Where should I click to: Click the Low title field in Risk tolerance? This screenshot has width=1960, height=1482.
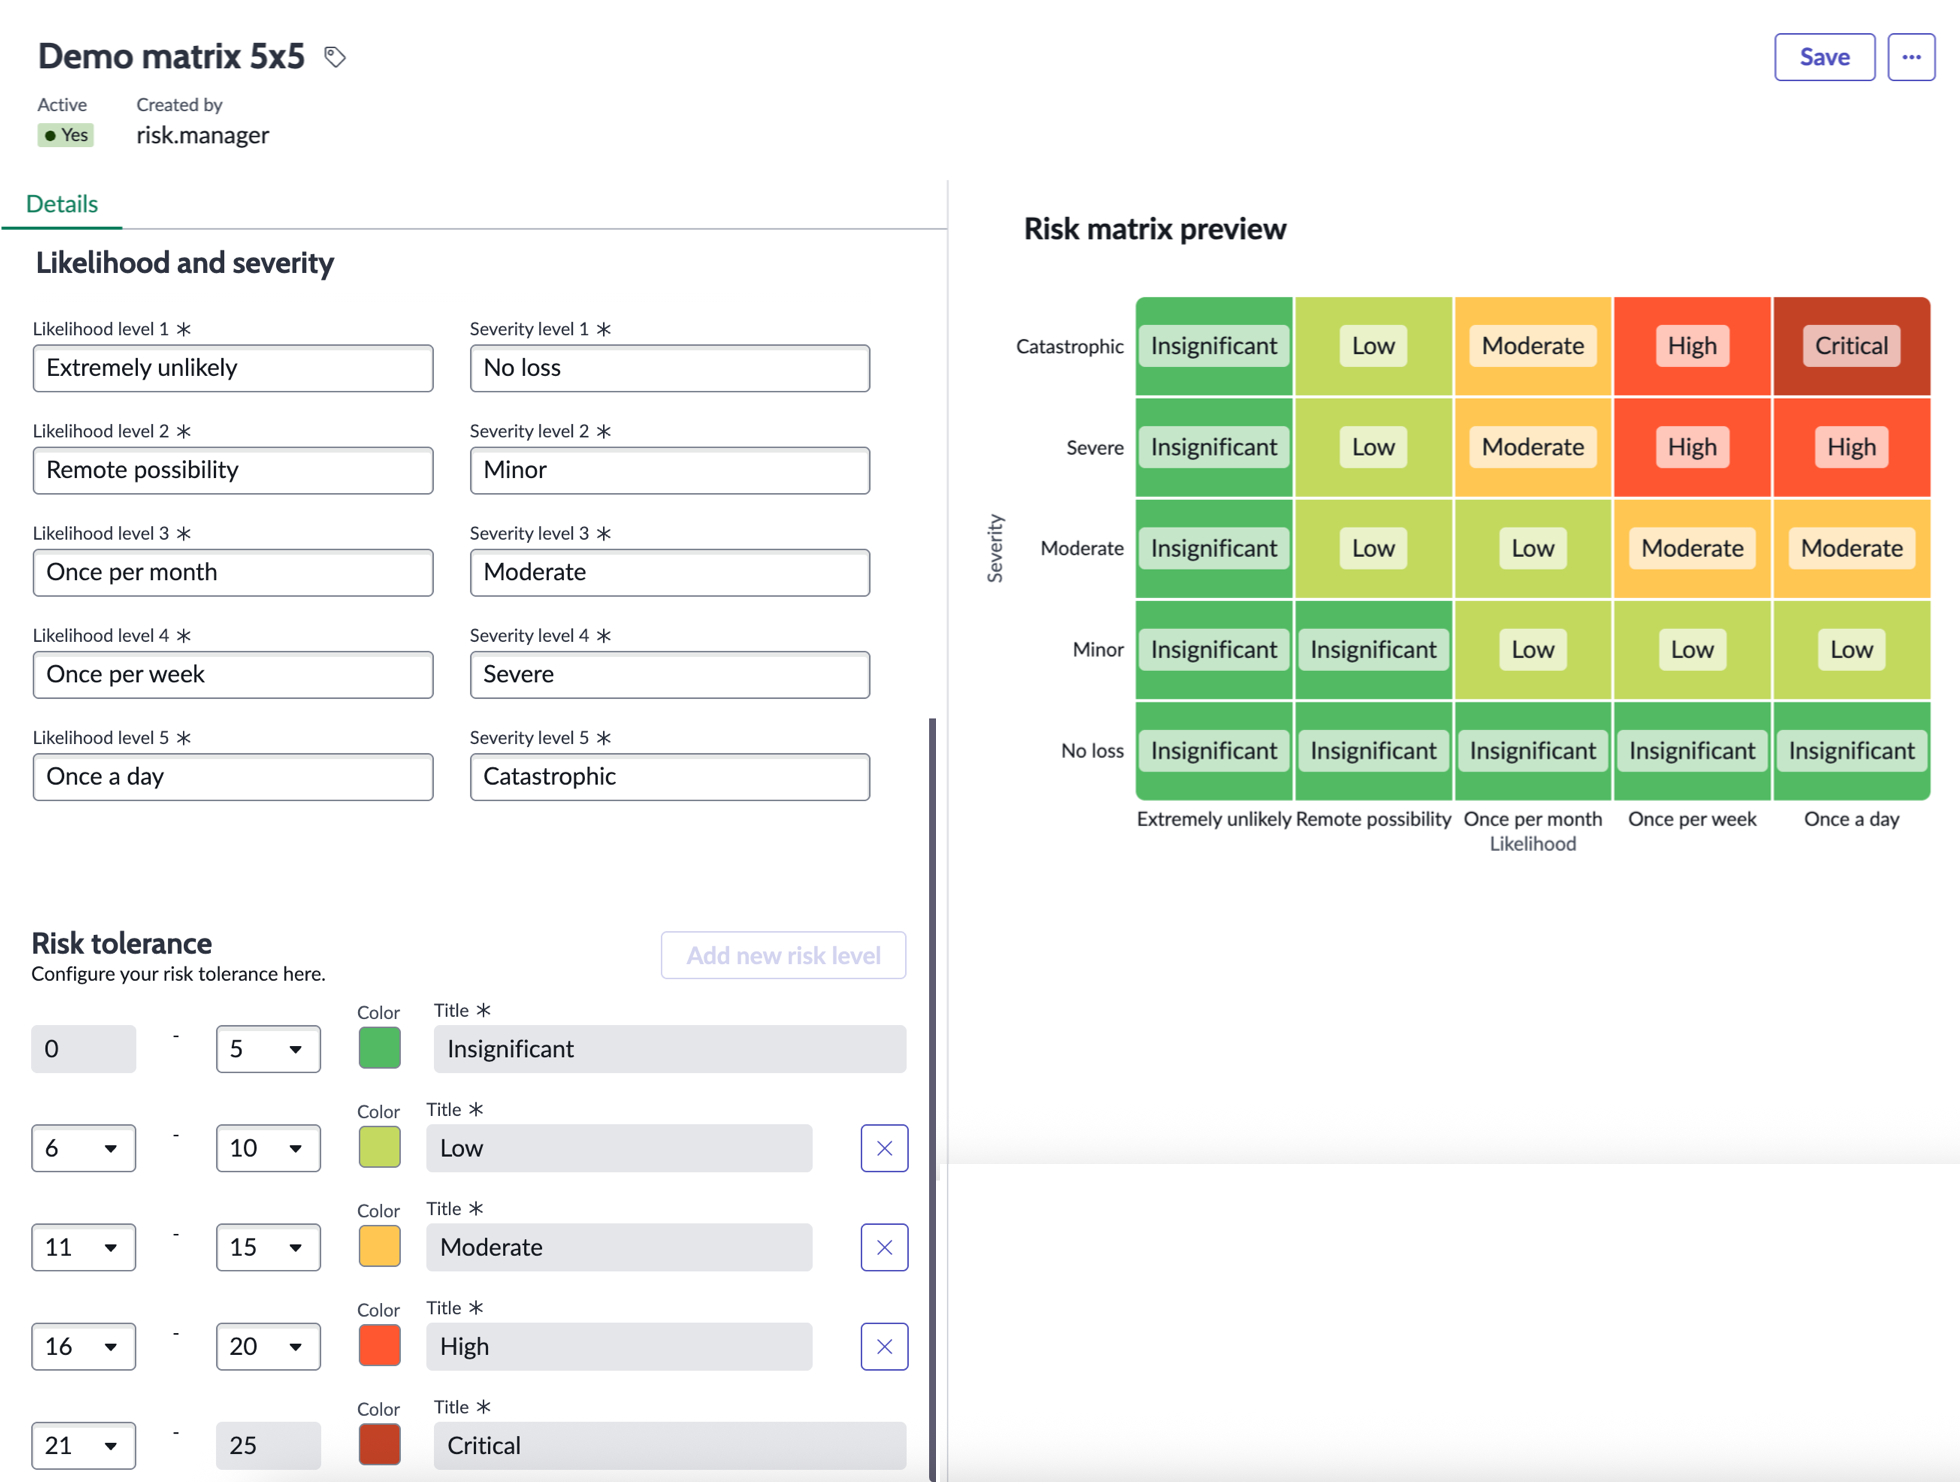[619, 1148]
